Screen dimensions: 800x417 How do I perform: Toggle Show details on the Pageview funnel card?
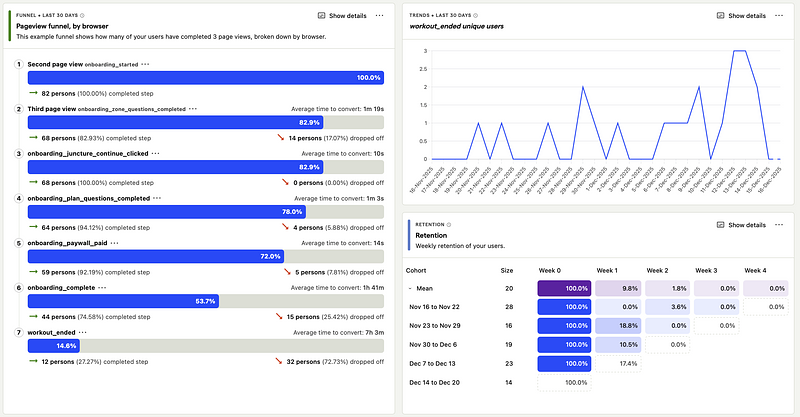[x=341, y=16]
